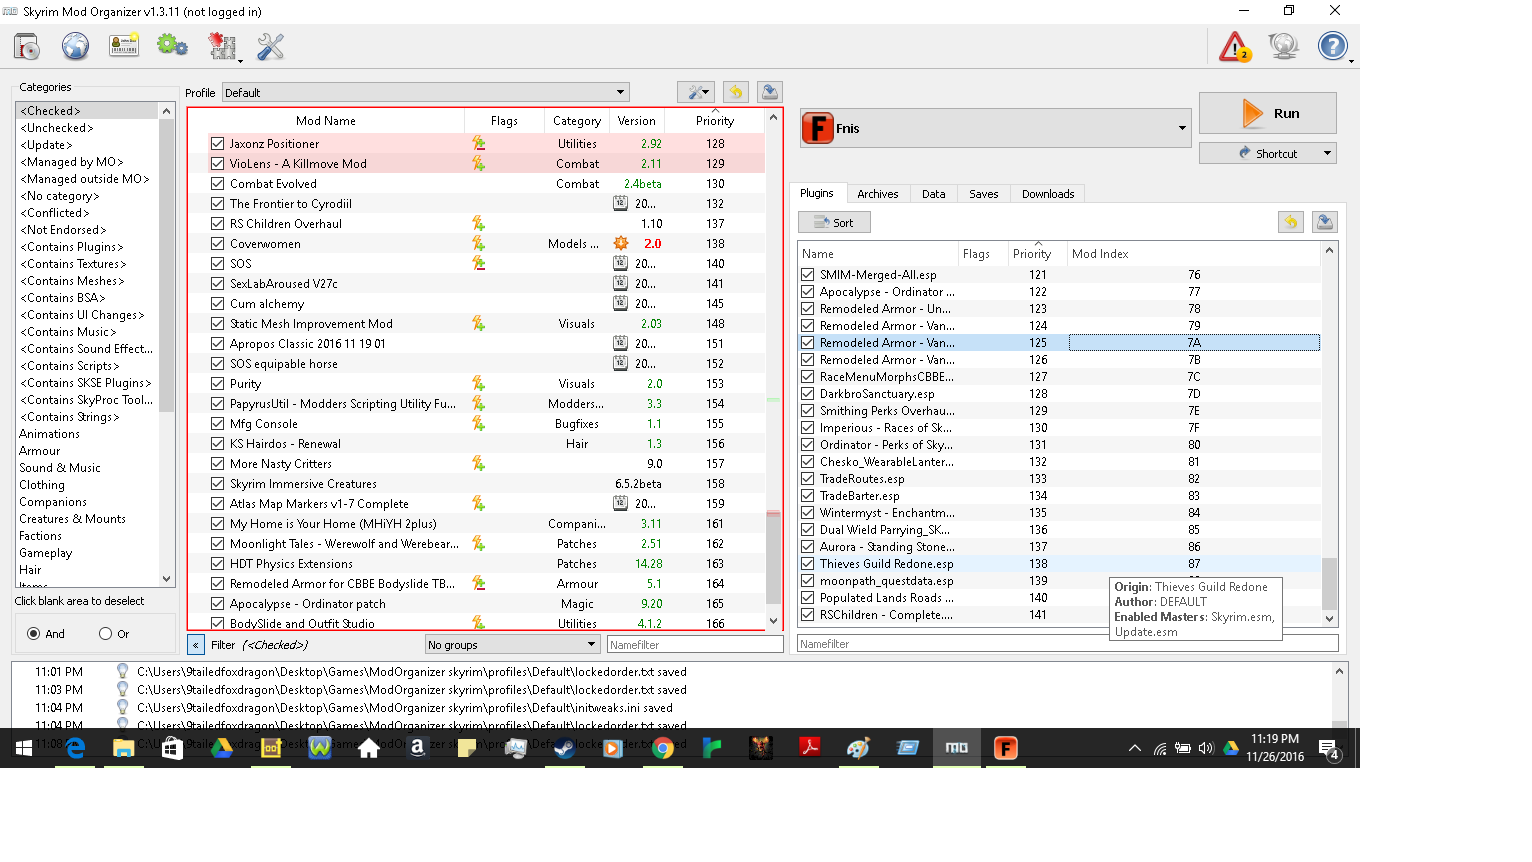Viewport: 1532px width, 862px height.
Task: Disable the Purity mod checkbox
Action: [x=217, y=384]
